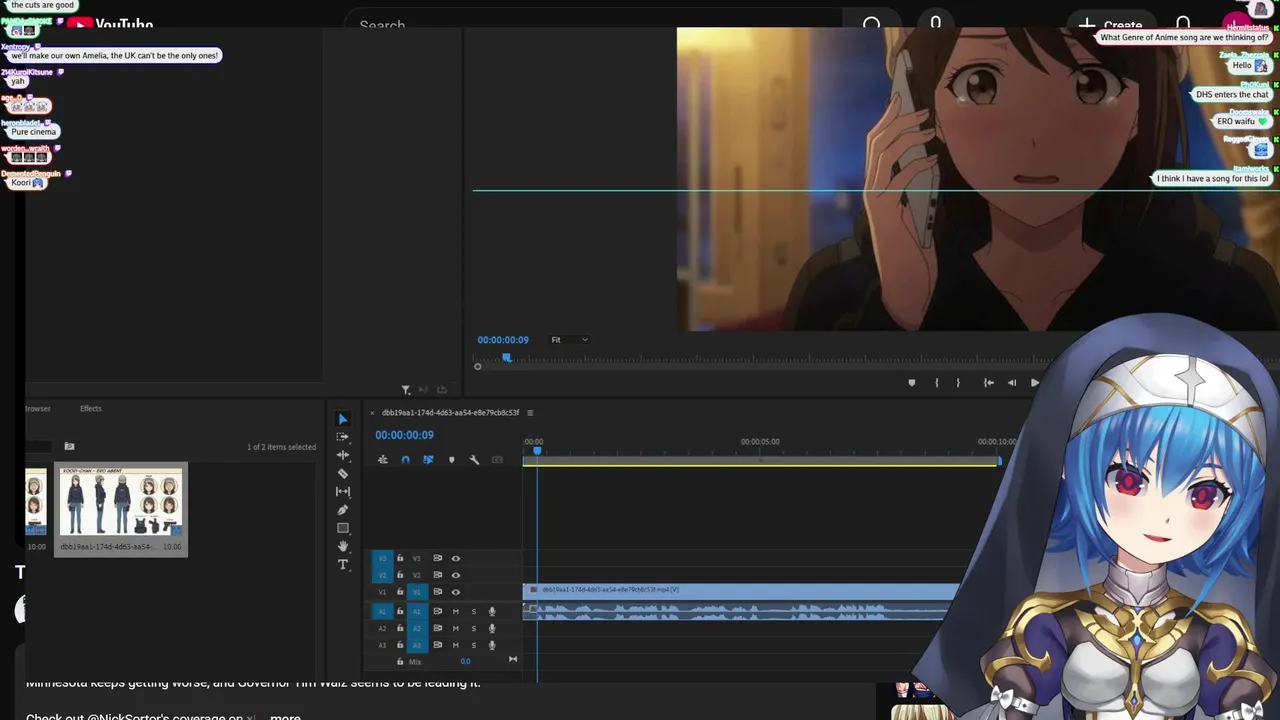Viewport: 1280px width, 720px height.
Task: Select the Rectangle tool
Action: coord(343,528)
